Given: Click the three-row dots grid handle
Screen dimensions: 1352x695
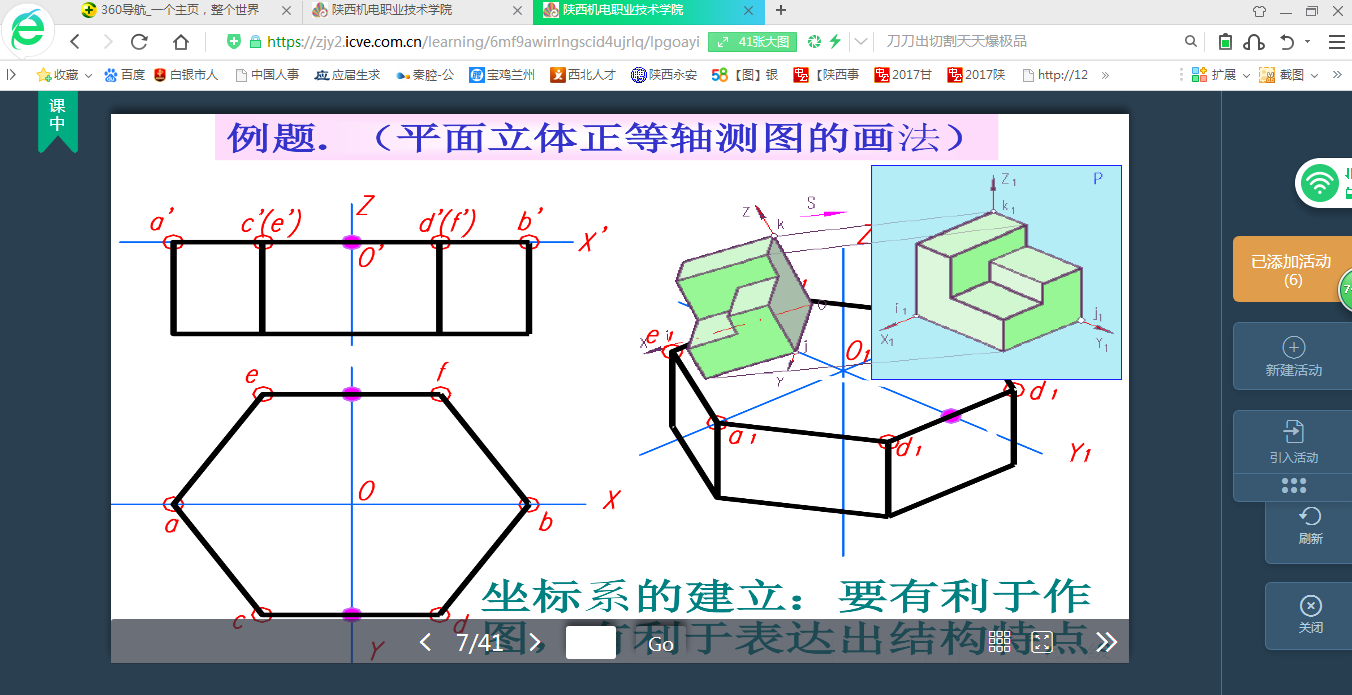Looking at the screenshot, I should [1293, 485].
